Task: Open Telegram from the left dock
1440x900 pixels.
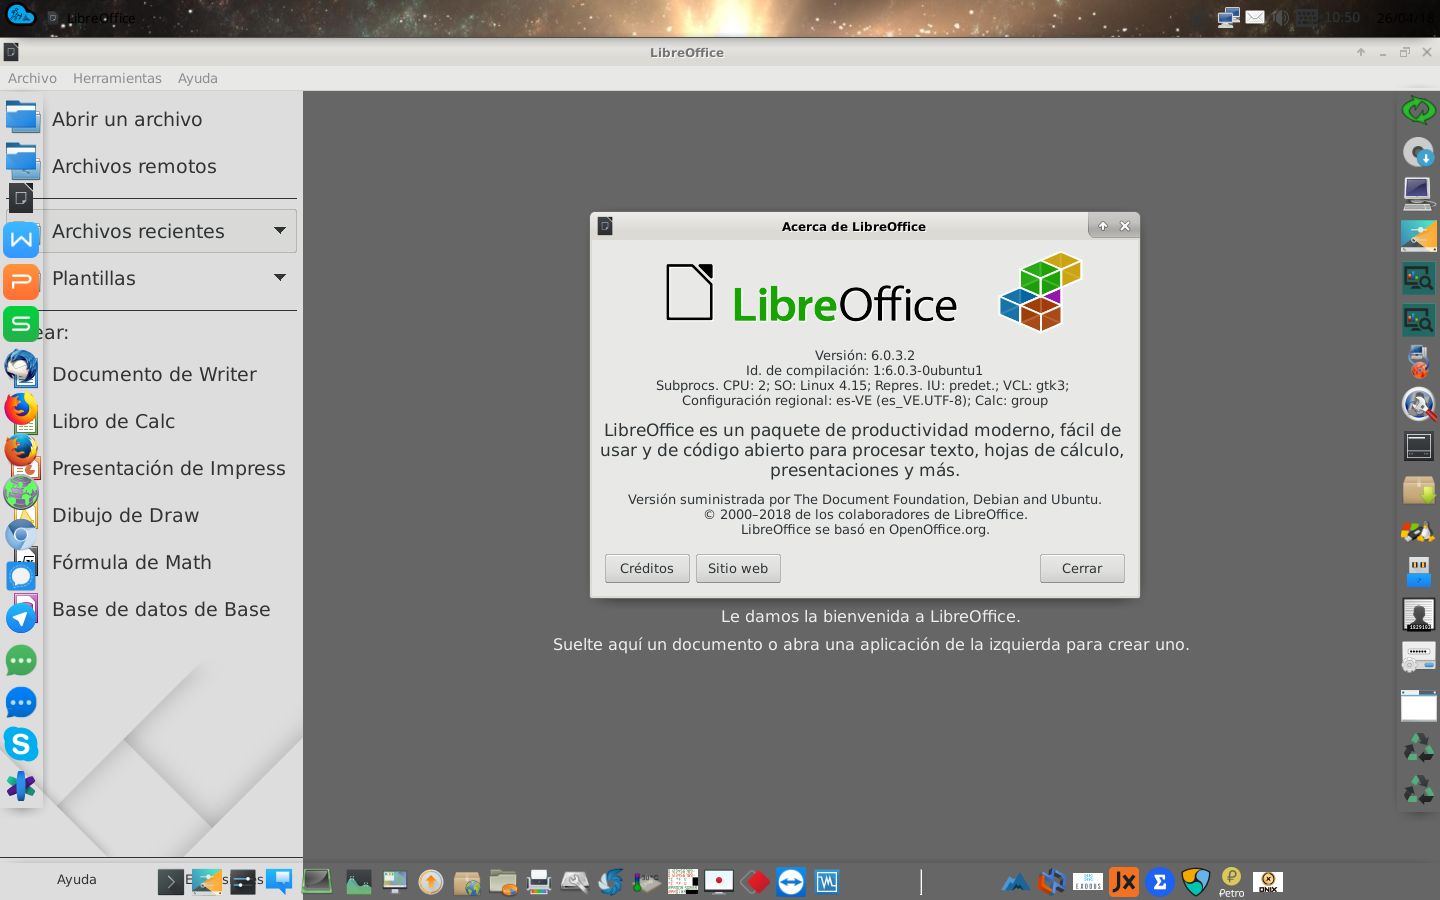Action: (22, 618)
